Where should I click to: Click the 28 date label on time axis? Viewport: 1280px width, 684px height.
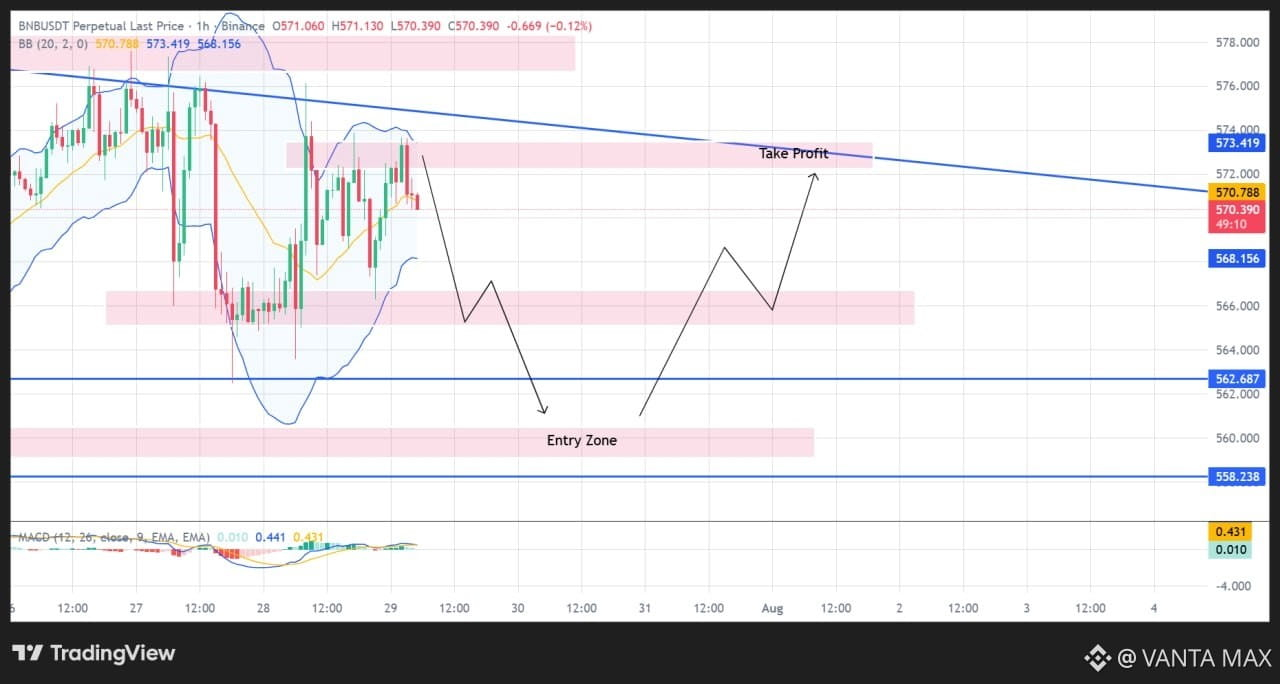(263, 608)
